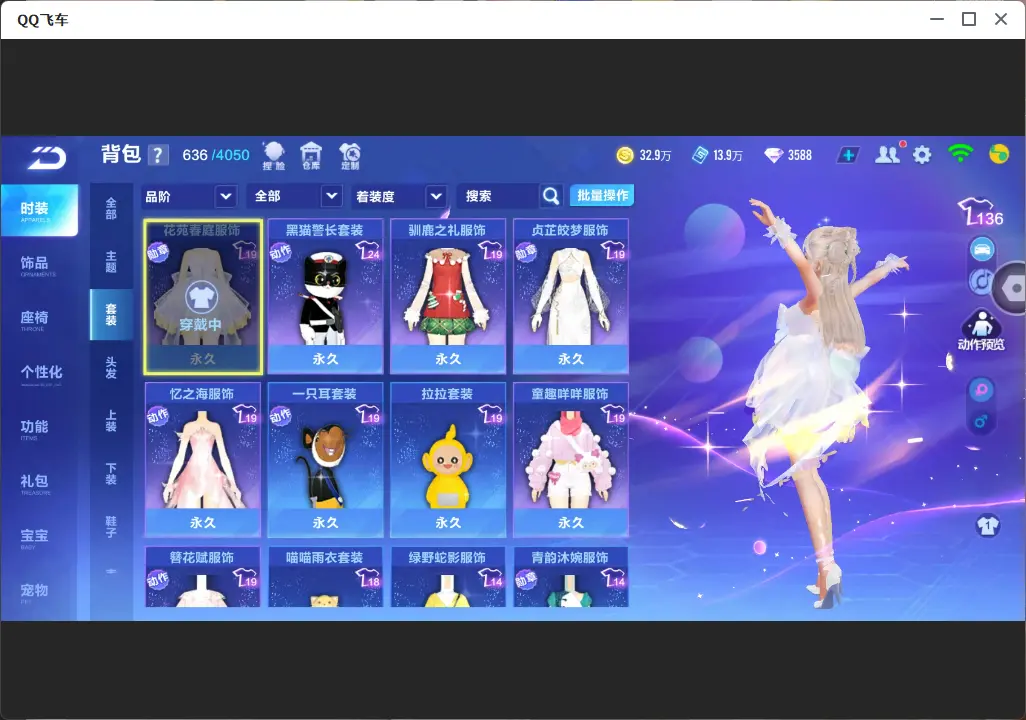The height and width of the screenshot is (720, 1026).
Task: Maximize the QQ飞车 window
Action: coord(969,20)
